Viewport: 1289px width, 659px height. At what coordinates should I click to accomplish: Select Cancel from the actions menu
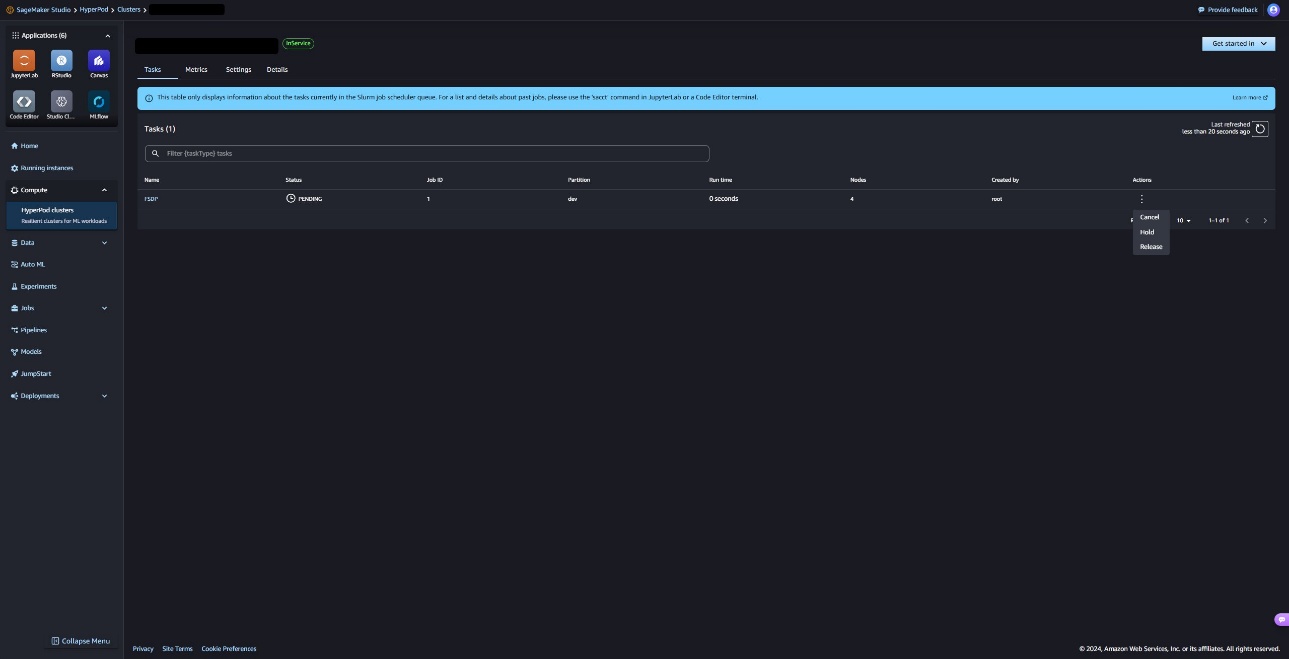[x=1150, y=217]
